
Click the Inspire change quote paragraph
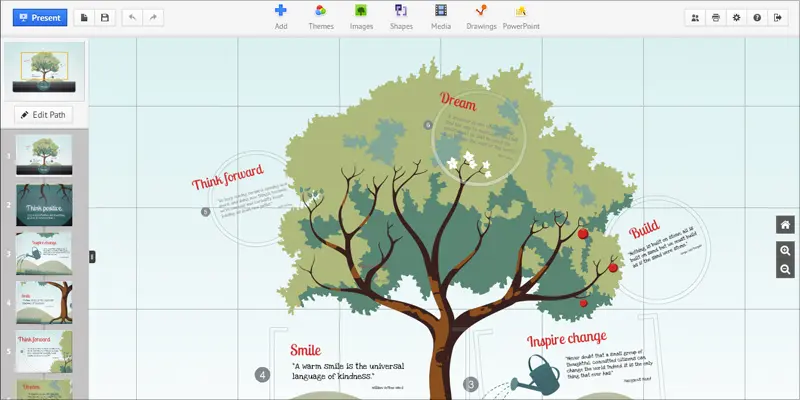609,366
